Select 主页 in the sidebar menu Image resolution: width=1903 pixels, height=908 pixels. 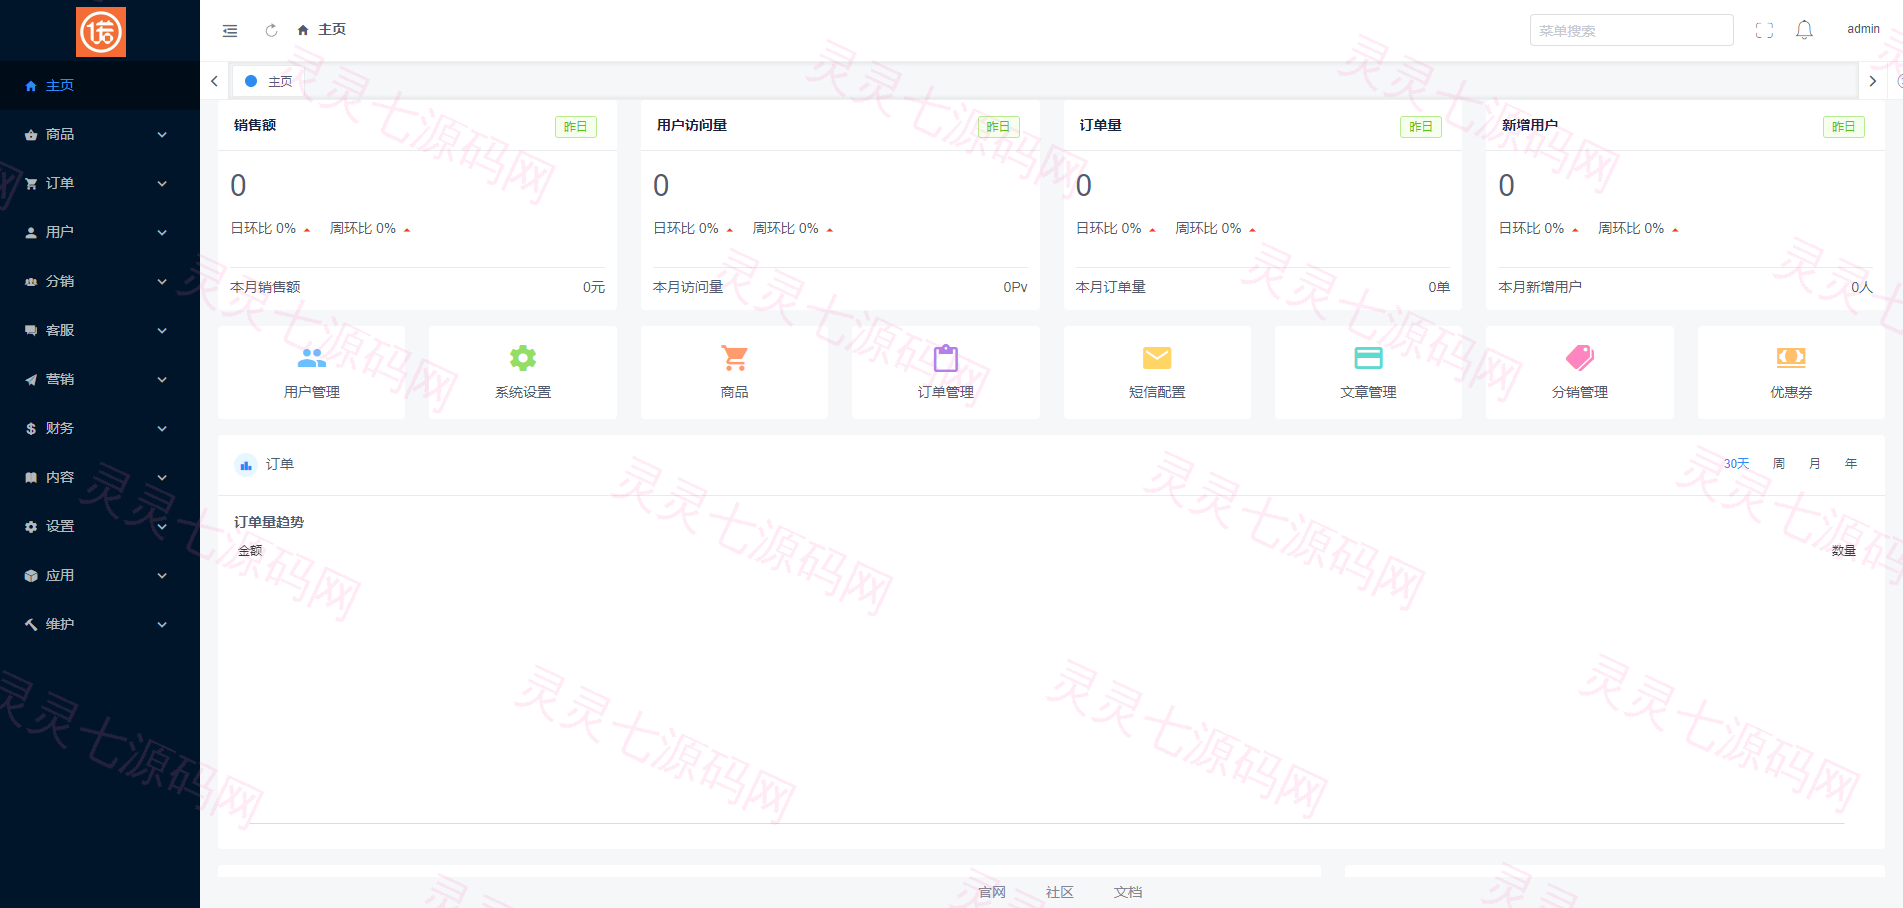click(100, 85)
